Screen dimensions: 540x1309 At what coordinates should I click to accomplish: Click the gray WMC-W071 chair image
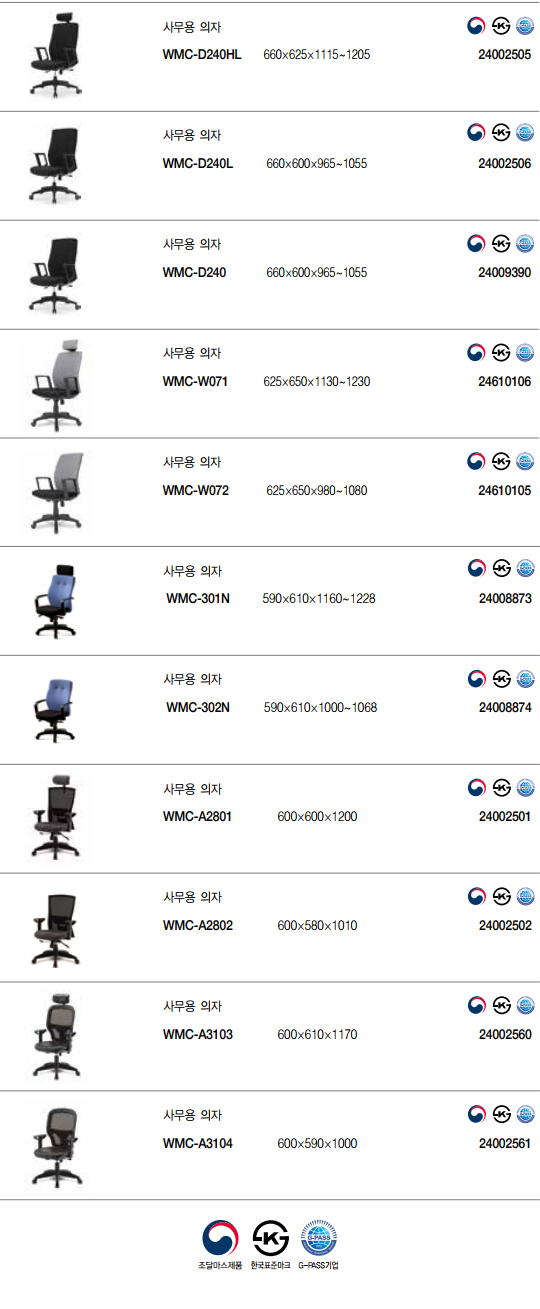click(55, 383)
